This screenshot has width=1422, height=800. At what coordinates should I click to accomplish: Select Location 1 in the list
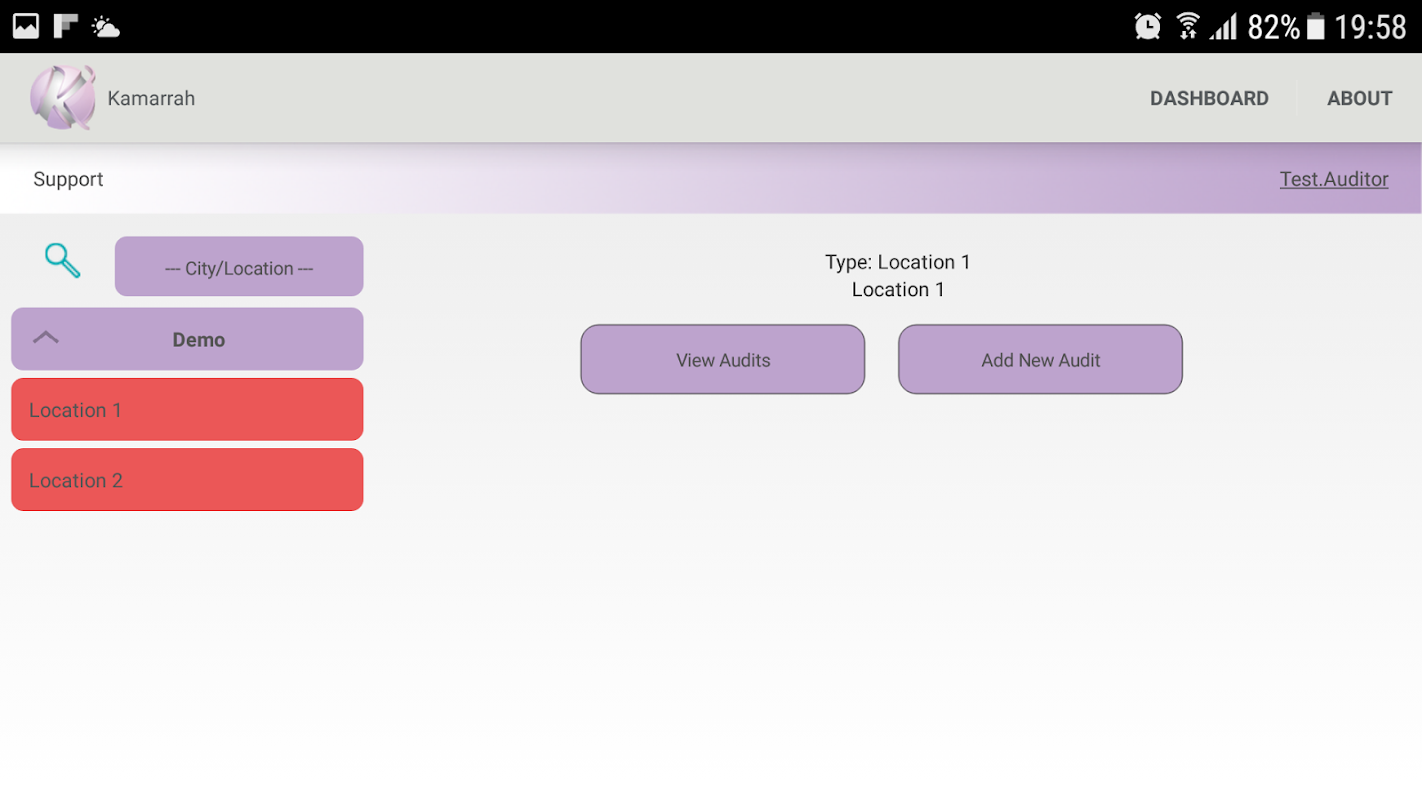point(187,409)
